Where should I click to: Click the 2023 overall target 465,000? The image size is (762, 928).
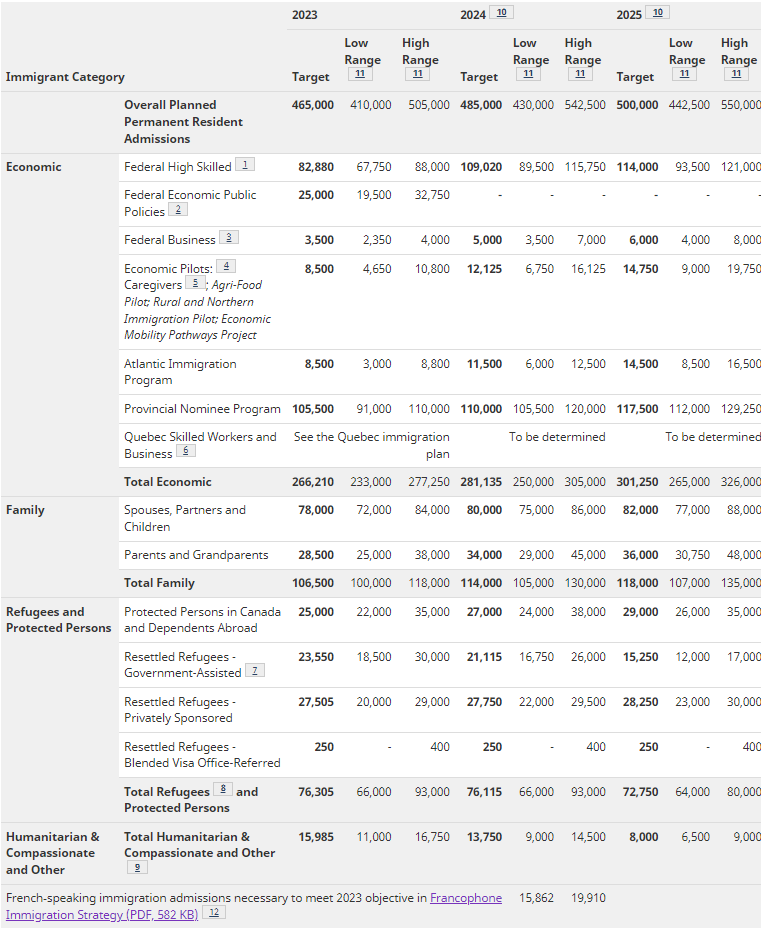pyautogui.click(x=312, y=105)
